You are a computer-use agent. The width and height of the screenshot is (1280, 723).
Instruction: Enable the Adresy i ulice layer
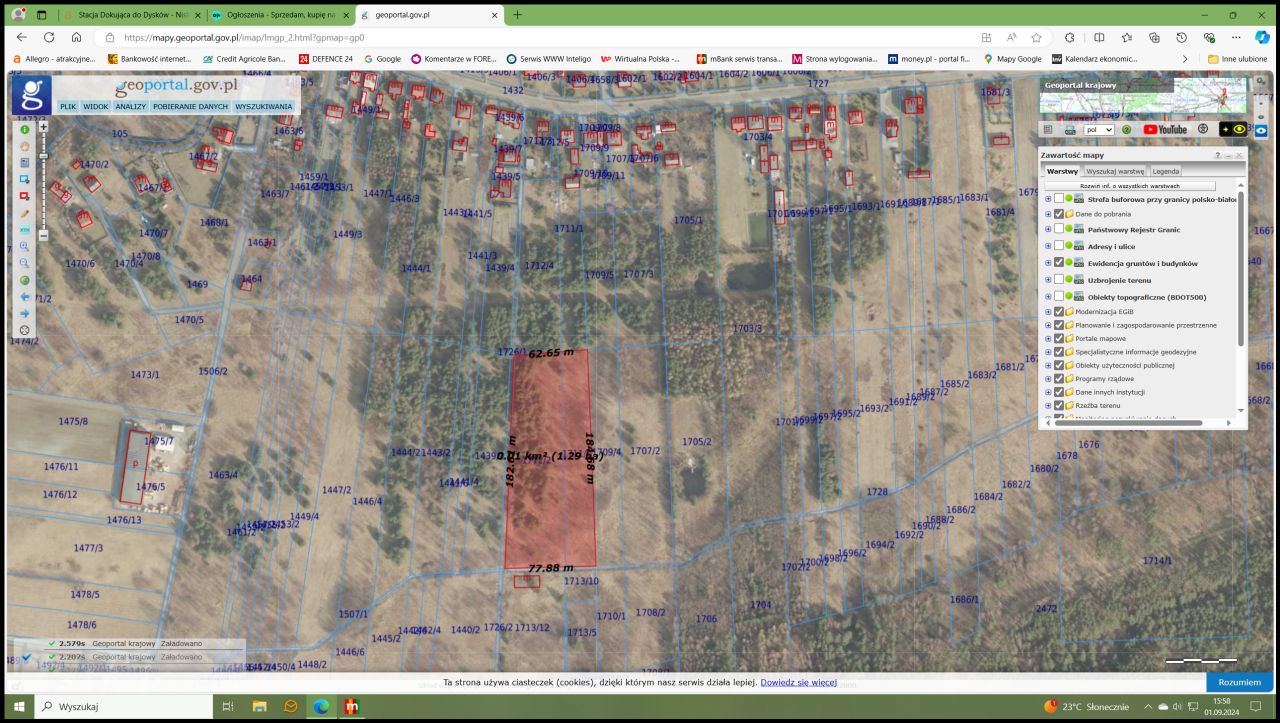click(1059, 246)
